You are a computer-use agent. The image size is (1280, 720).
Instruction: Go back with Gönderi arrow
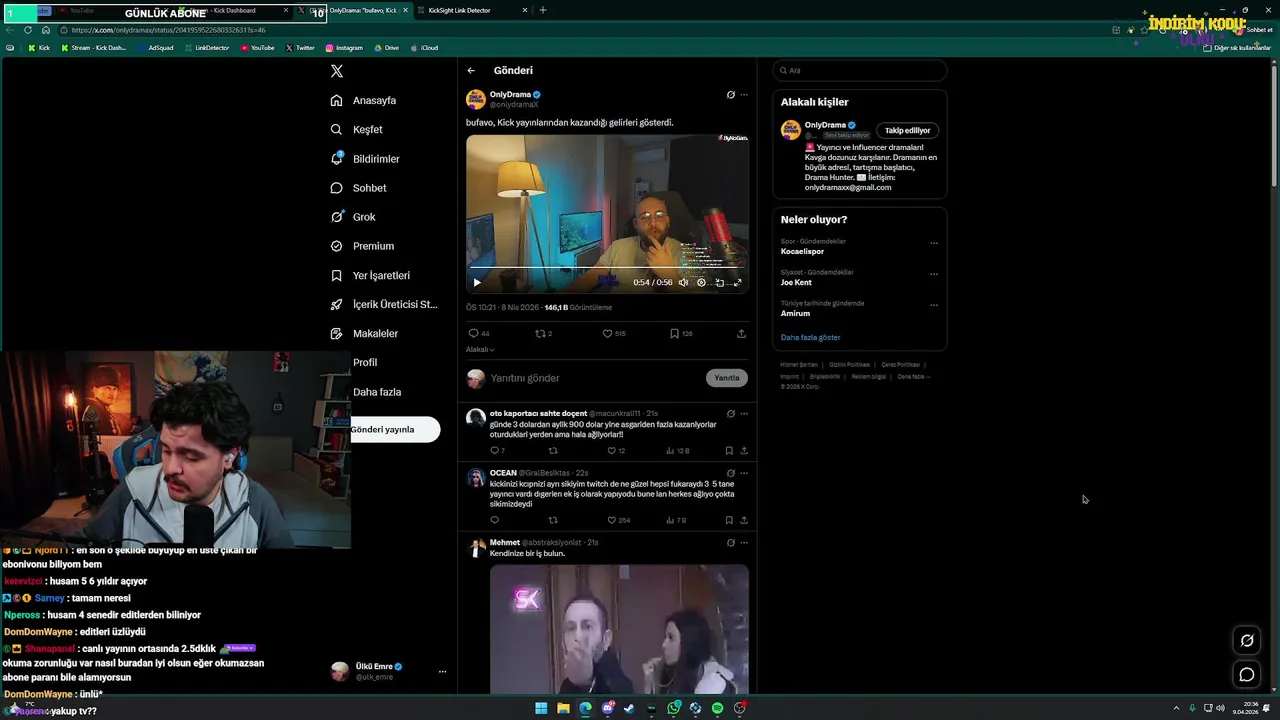click(x=471, y=70)
